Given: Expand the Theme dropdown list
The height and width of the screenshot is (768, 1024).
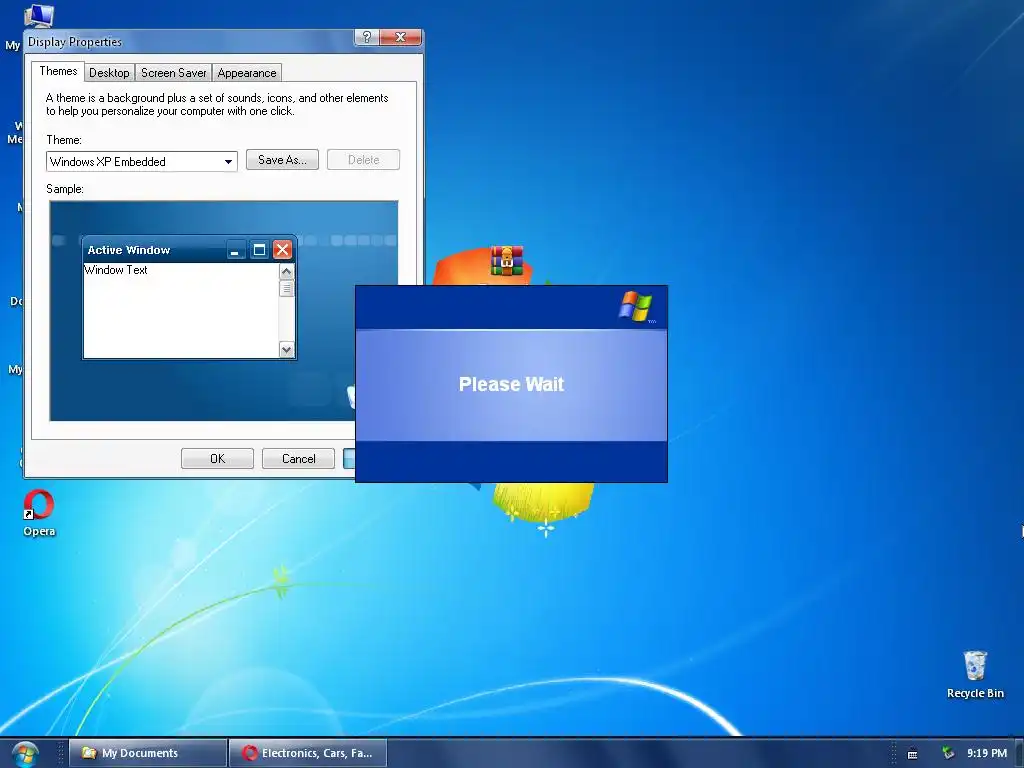Looking at the screenshot, I should [228, 161].
